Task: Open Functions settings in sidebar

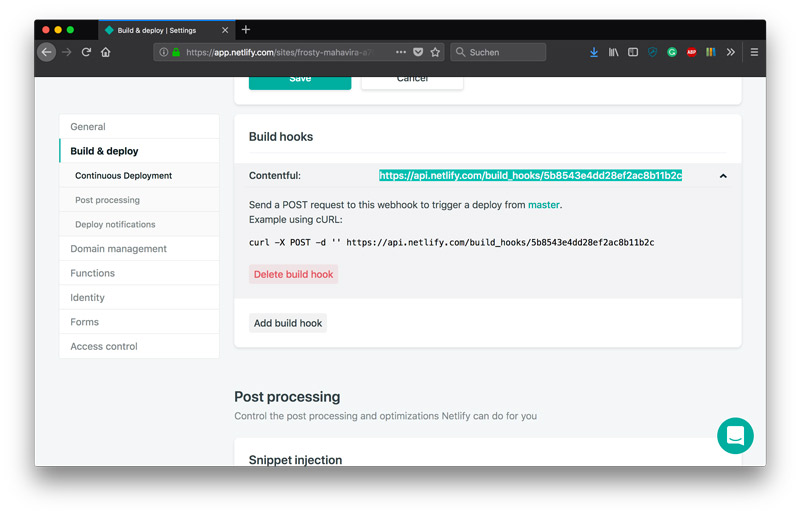Action: pyautogui.click(x=139, y=273)
